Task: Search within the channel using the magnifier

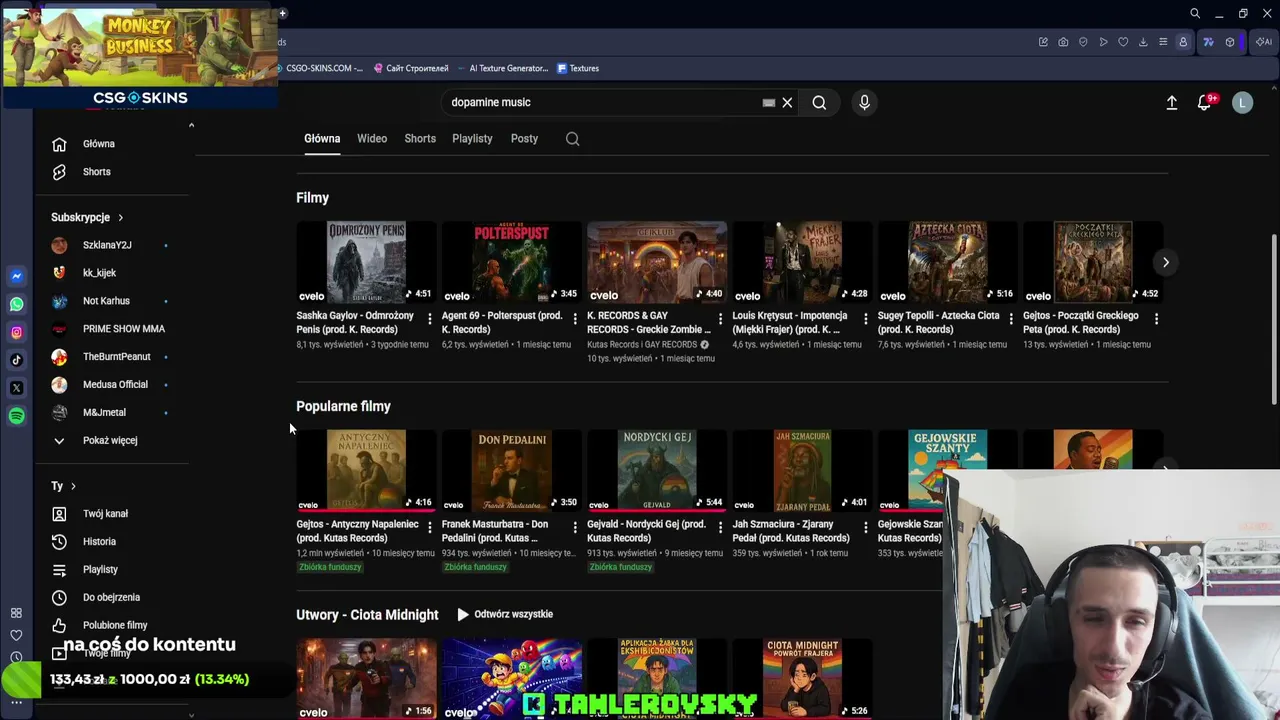Action: pos(573,139)
